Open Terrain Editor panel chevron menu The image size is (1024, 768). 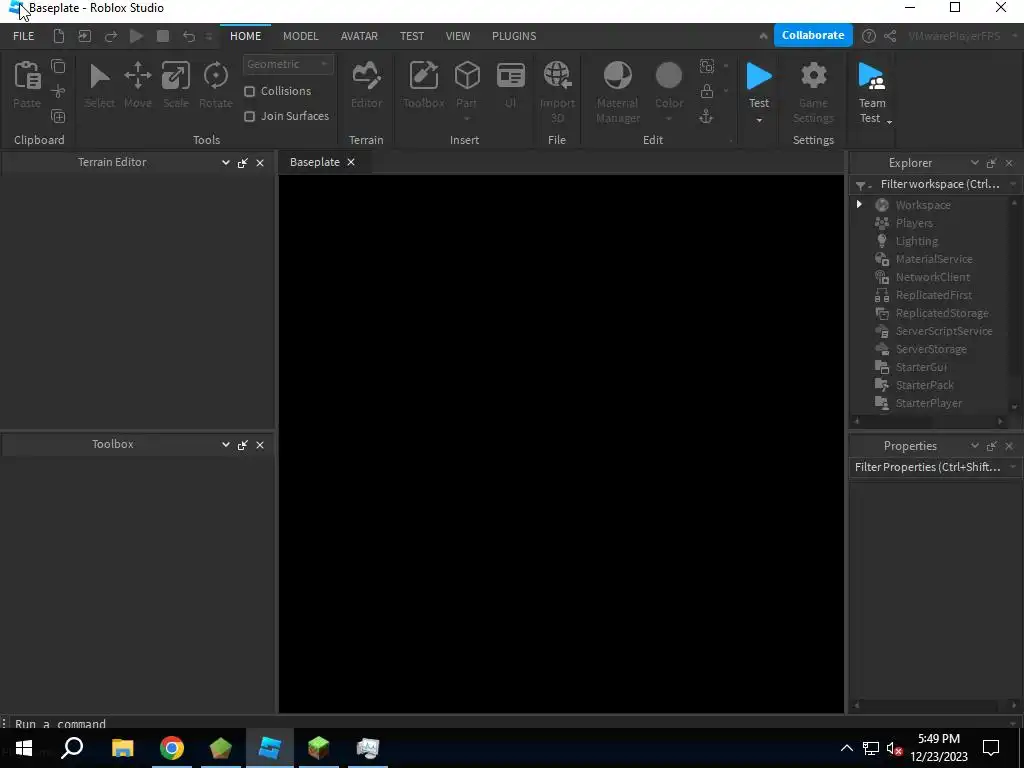coord(225,162)
